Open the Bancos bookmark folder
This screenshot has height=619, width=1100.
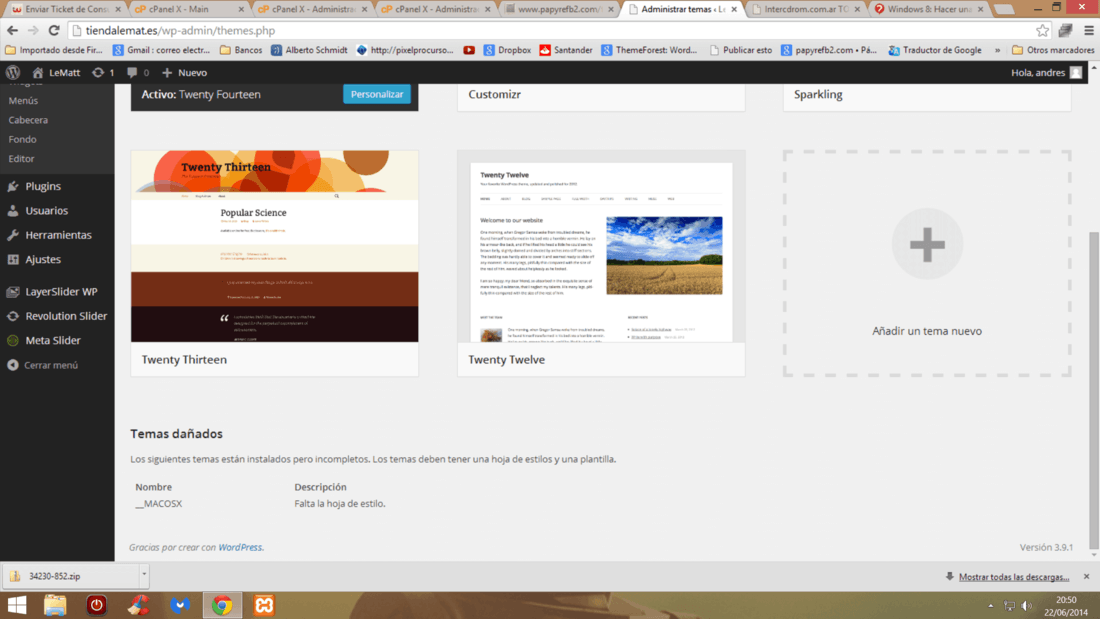(241, 50)
